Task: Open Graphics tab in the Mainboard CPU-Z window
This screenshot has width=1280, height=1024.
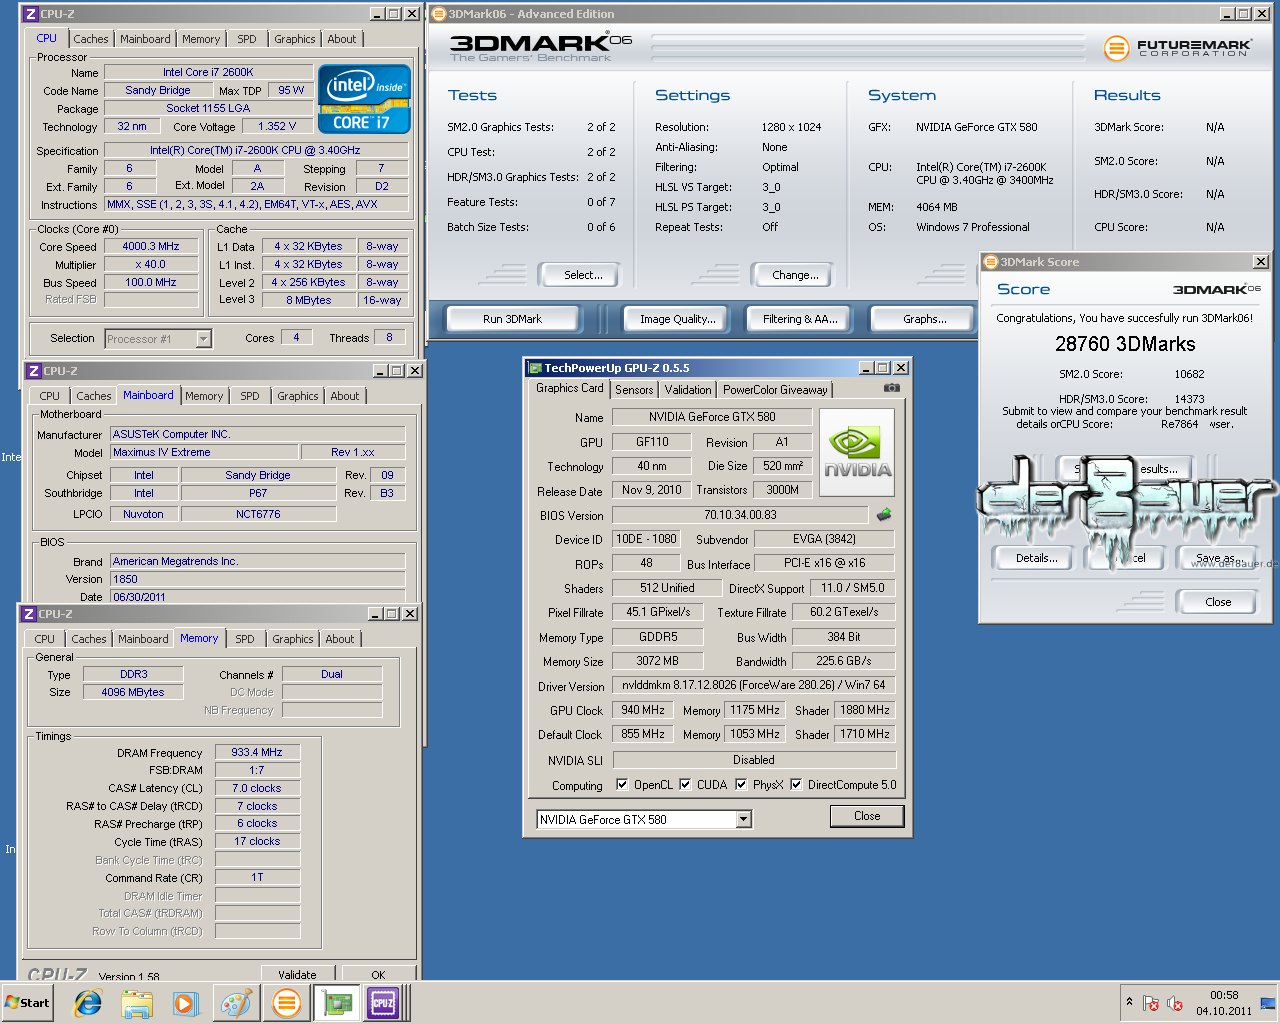Action: point(298,396)
